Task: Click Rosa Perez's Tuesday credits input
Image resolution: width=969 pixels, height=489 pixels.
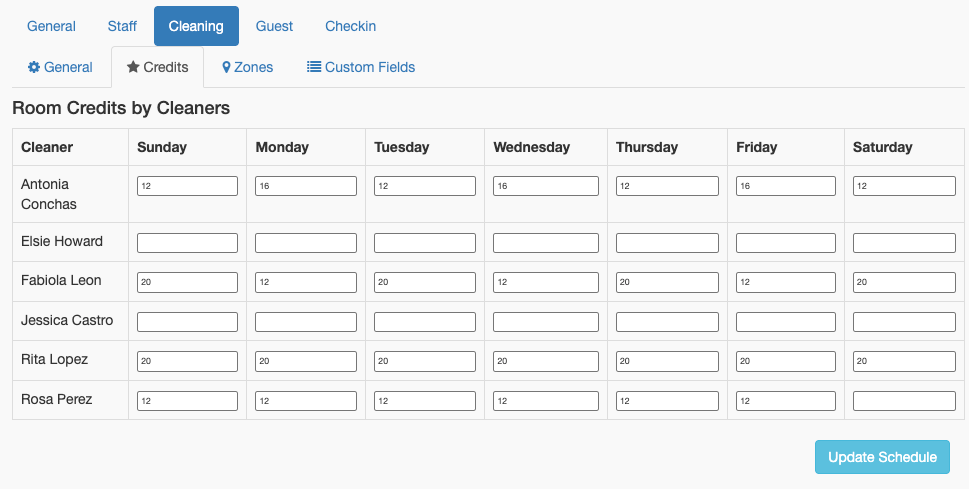Action: coord(425,401)
